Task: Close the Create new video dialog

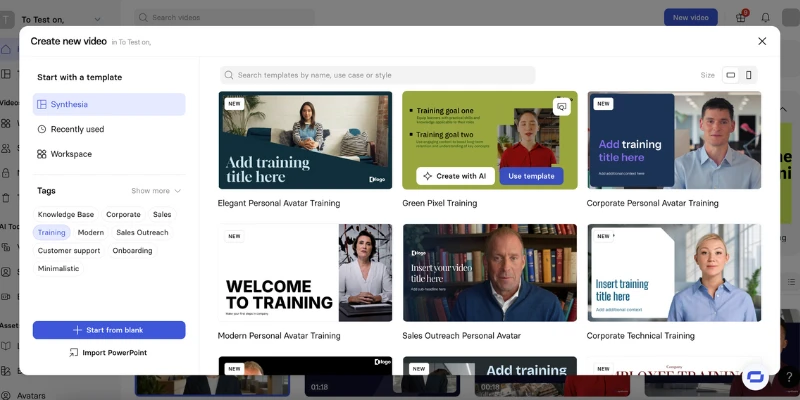Action: (x=762, y=41)
